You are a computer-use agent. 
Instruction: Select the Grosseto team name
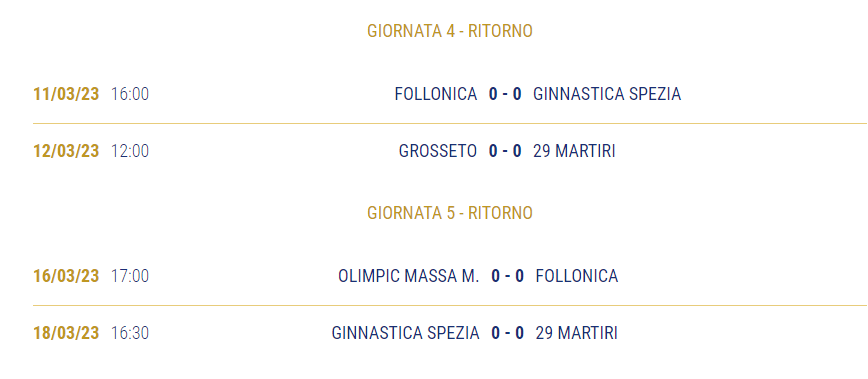click(437, 151)
